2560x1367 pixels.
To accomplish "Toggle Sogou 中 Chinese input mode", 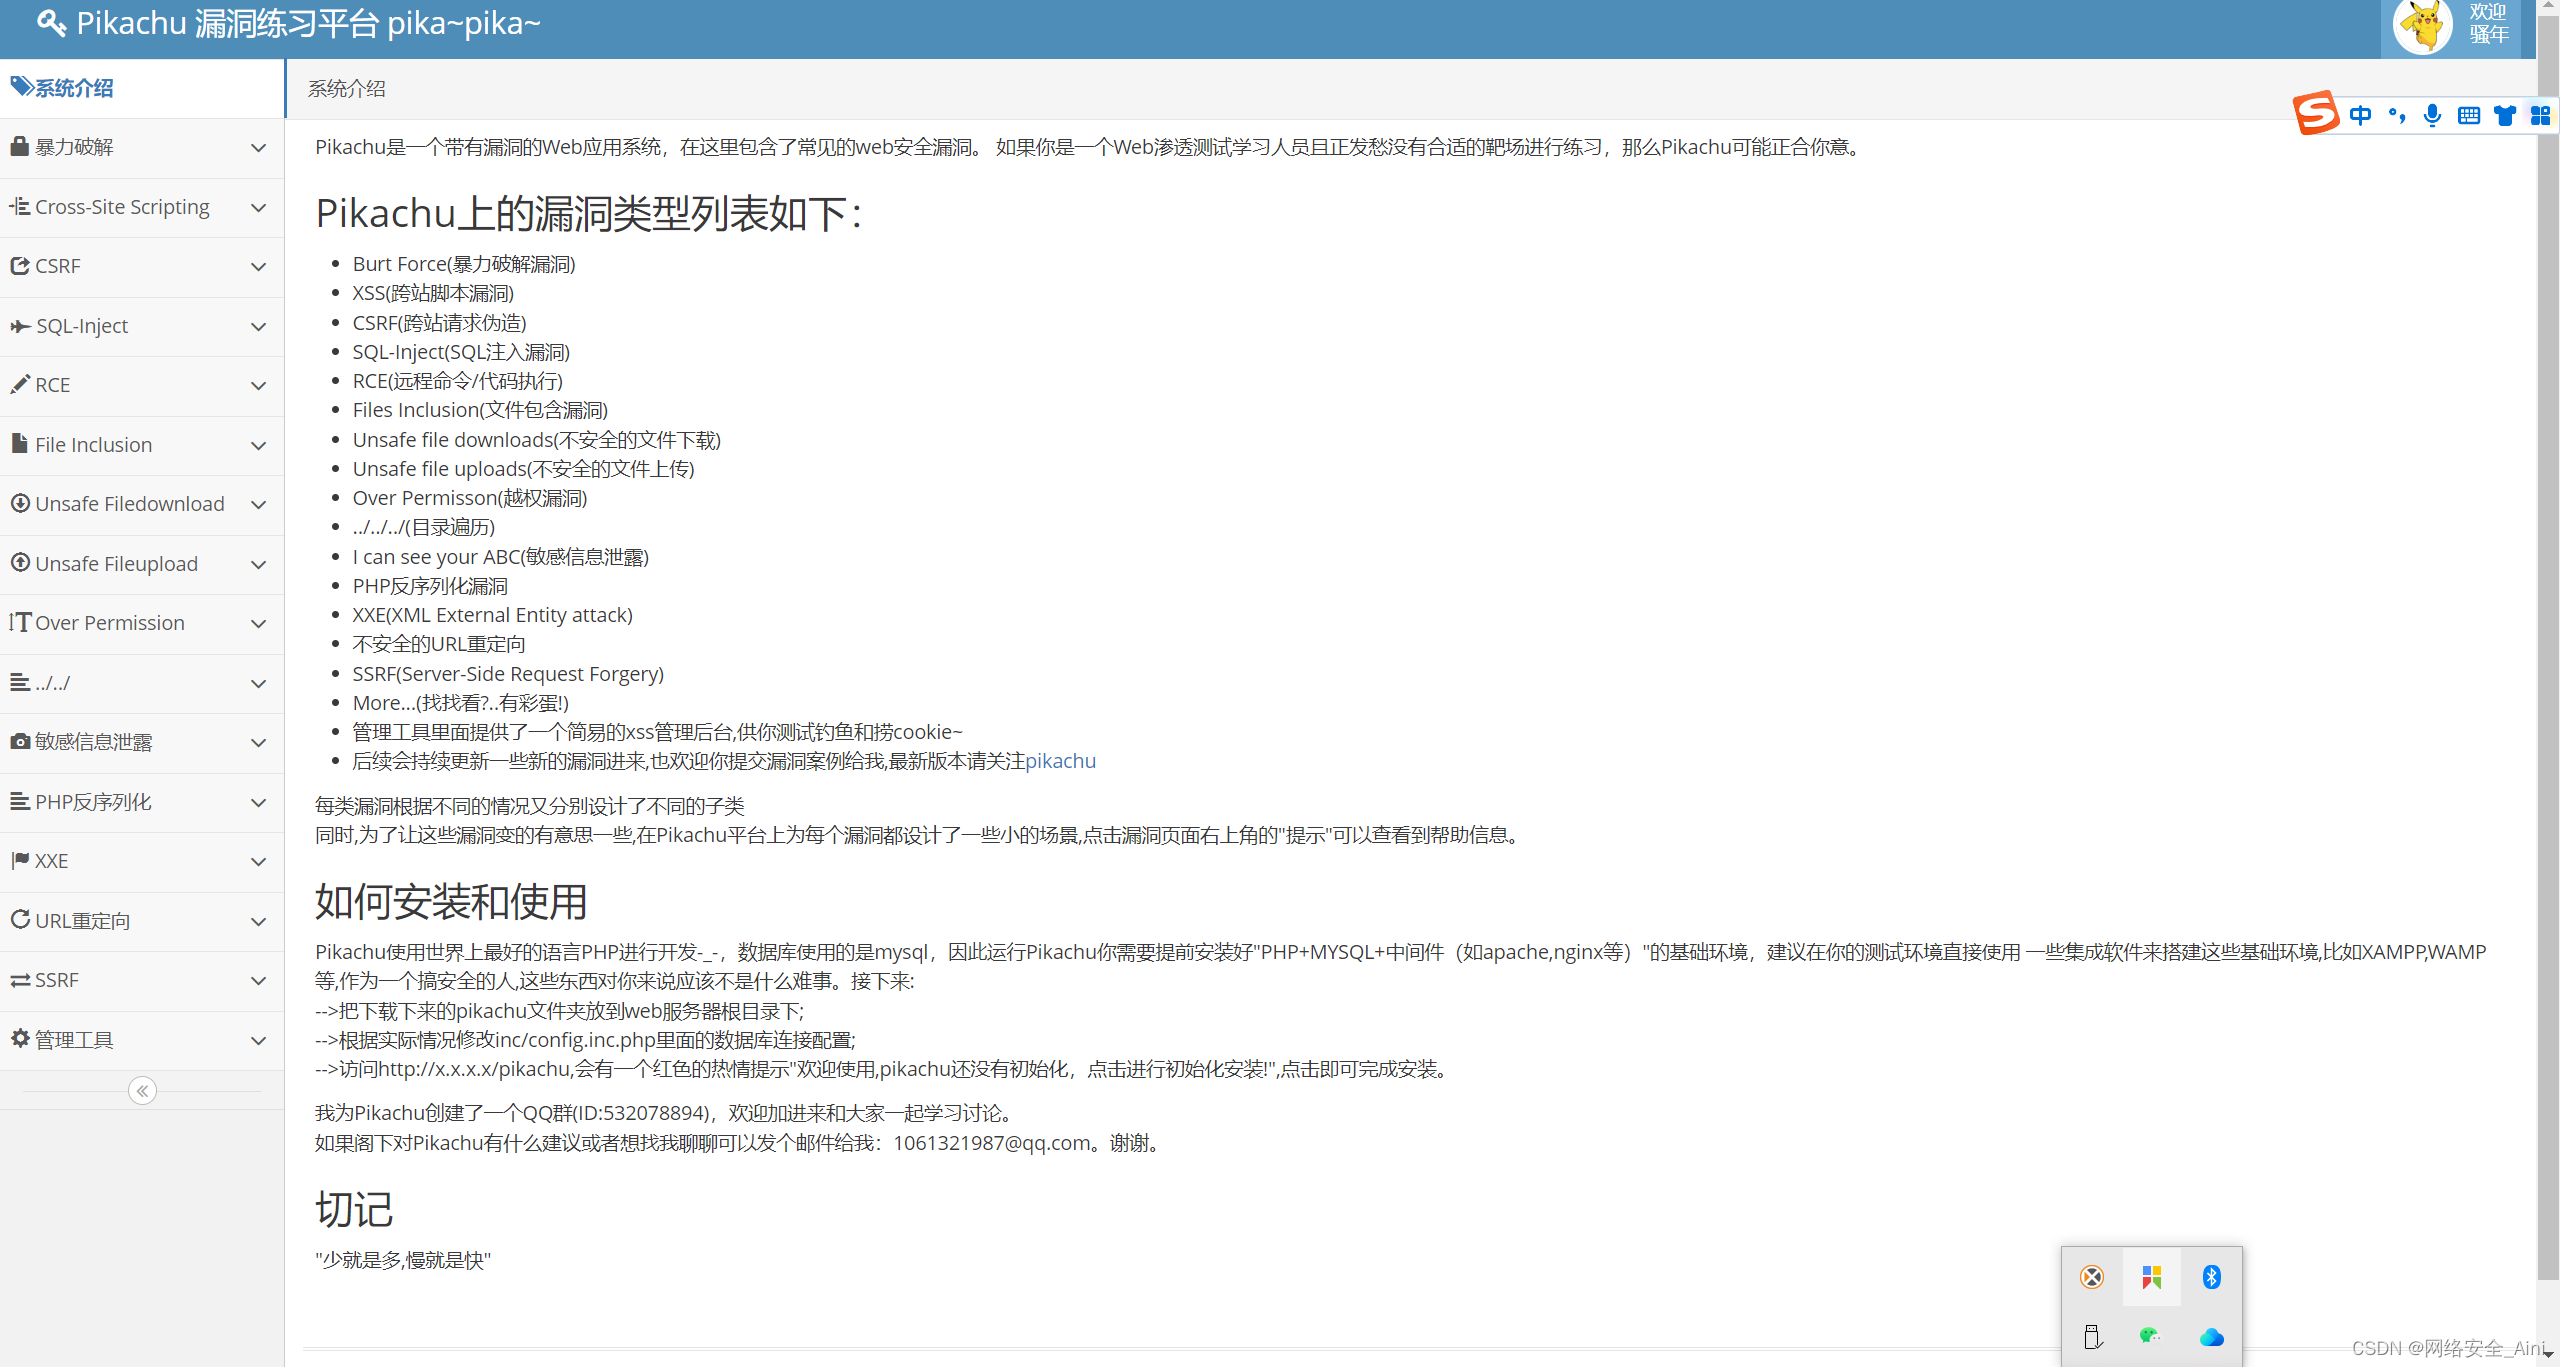I will click(2361, 115).
